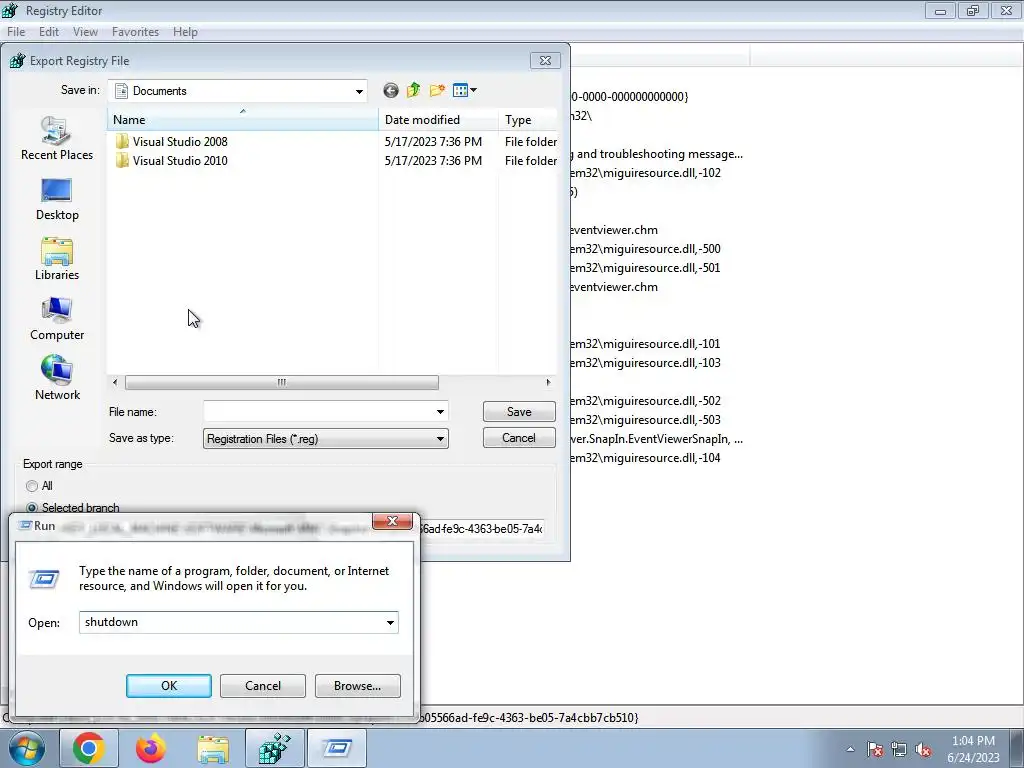Sort file list by Type column

pos(528,120)
